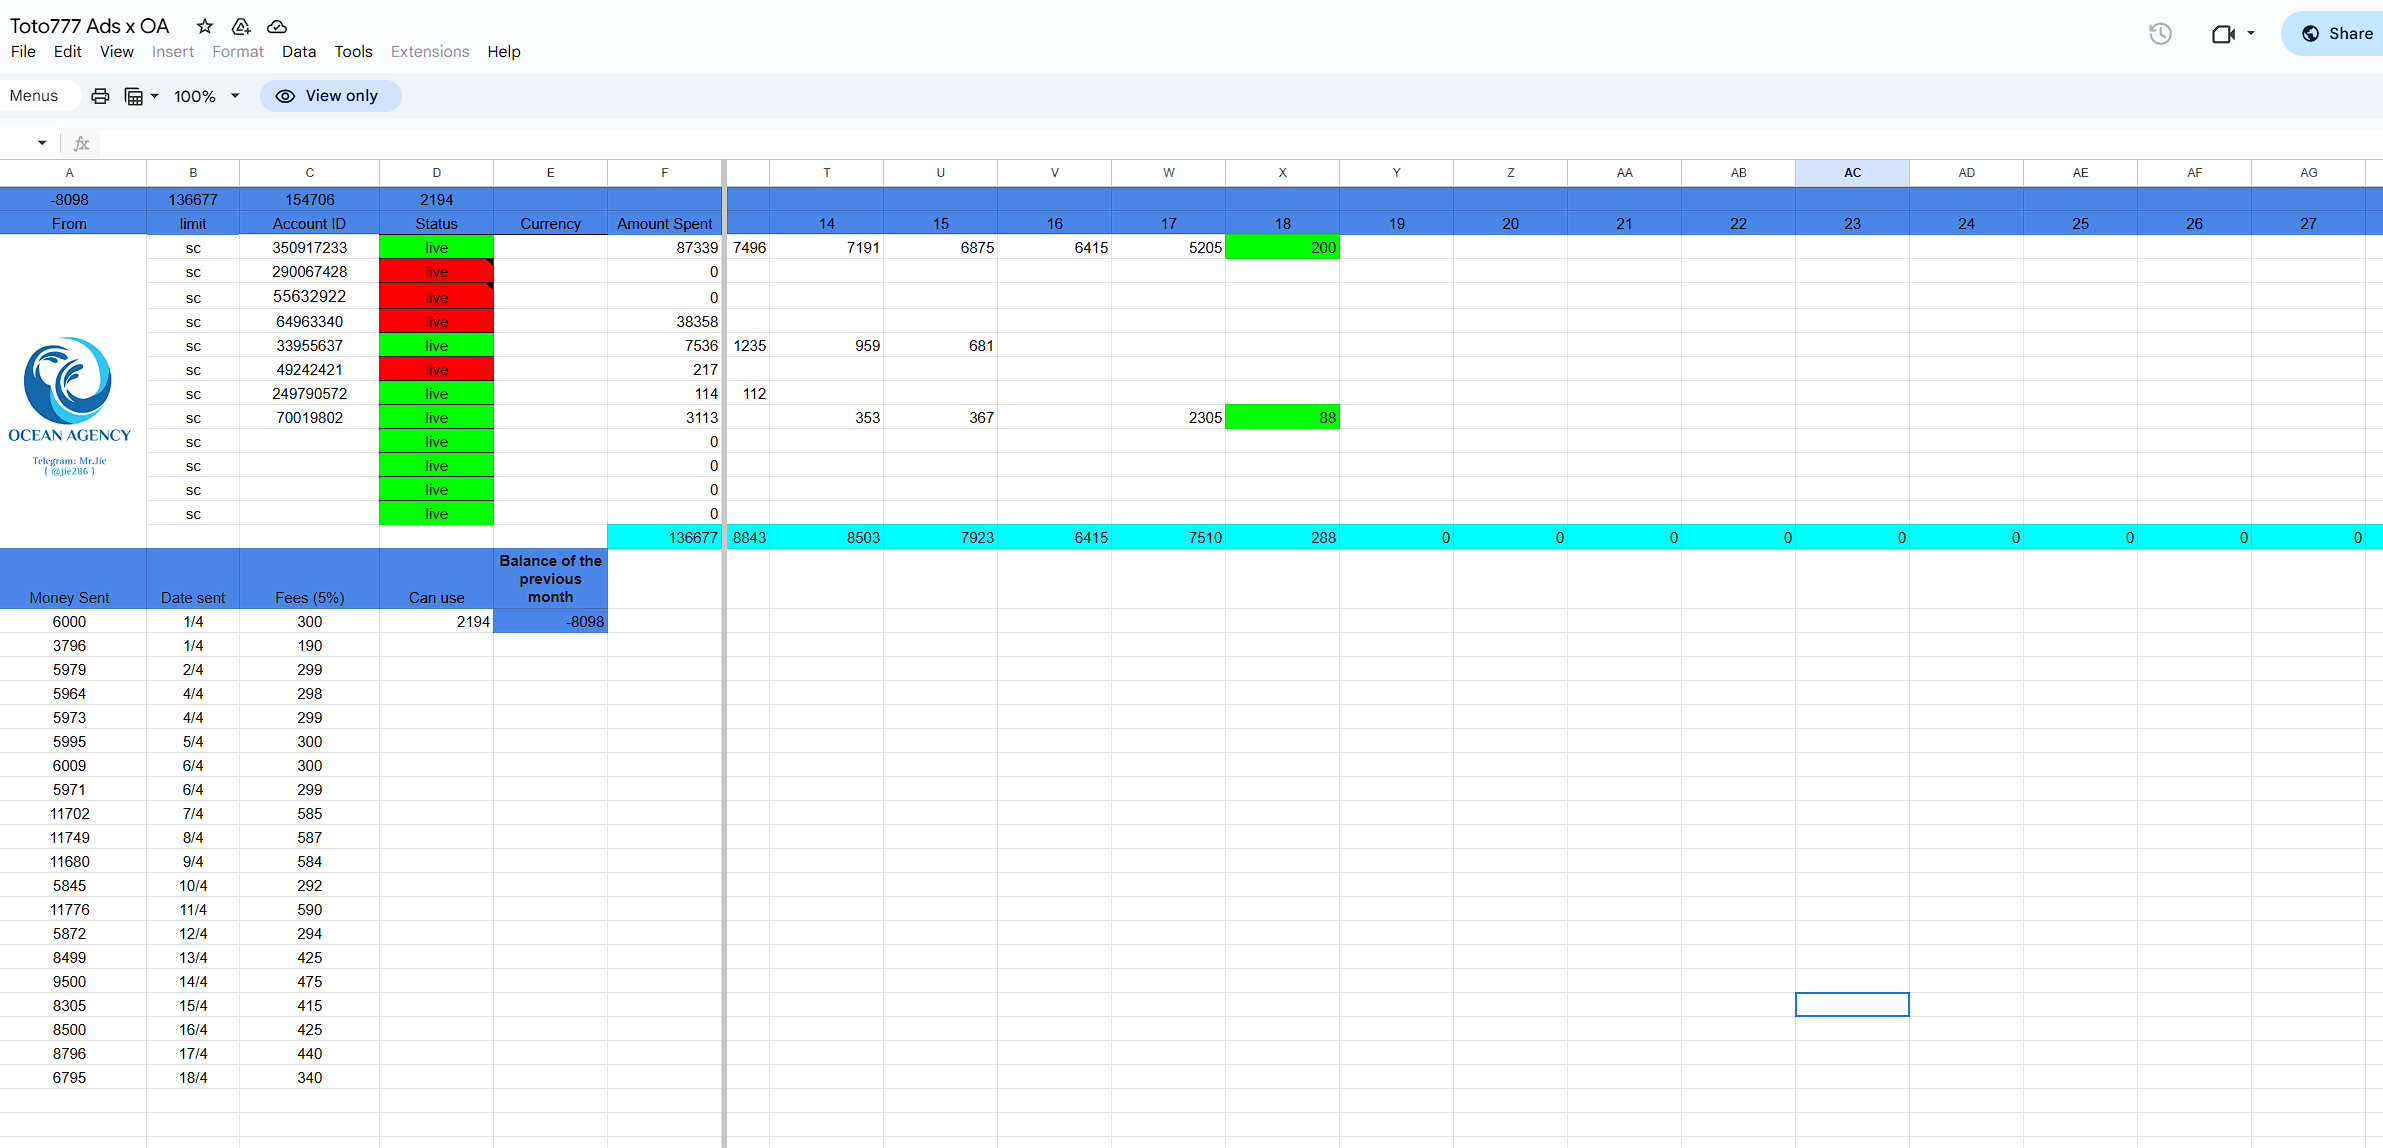
Task: Click green cell with value 200
Action: [1282, 248]
